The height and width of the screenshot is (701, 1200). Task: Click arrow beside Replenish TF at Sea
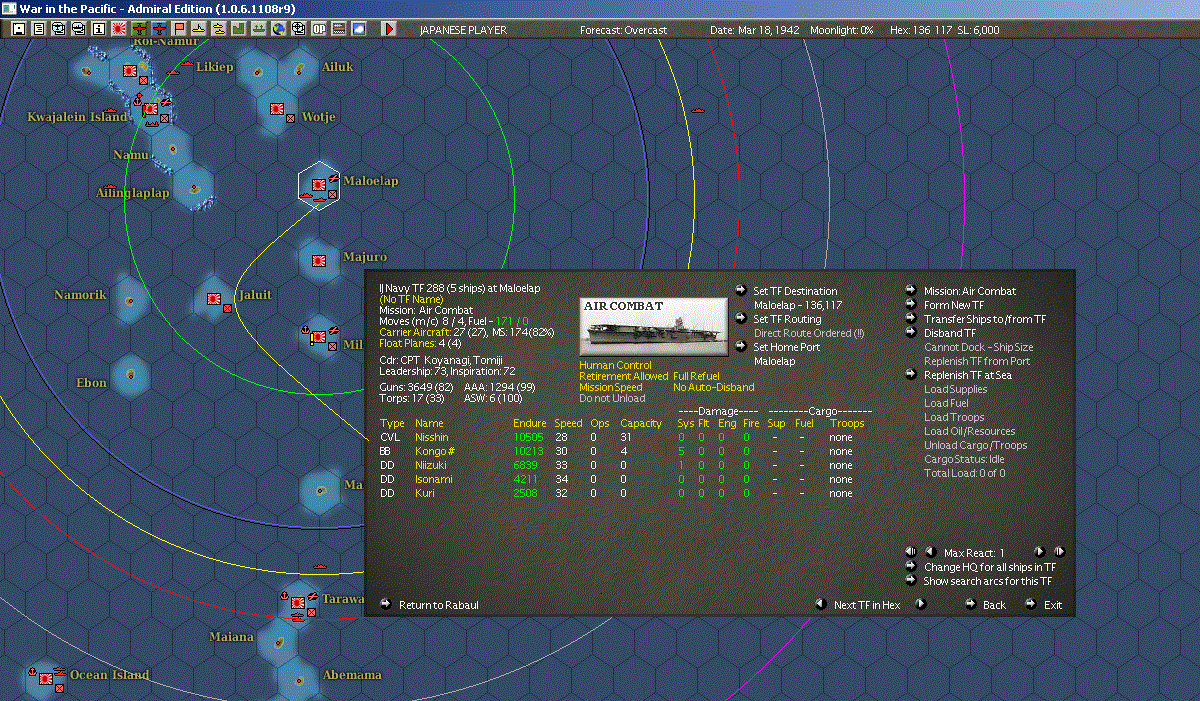click(911, 375)
